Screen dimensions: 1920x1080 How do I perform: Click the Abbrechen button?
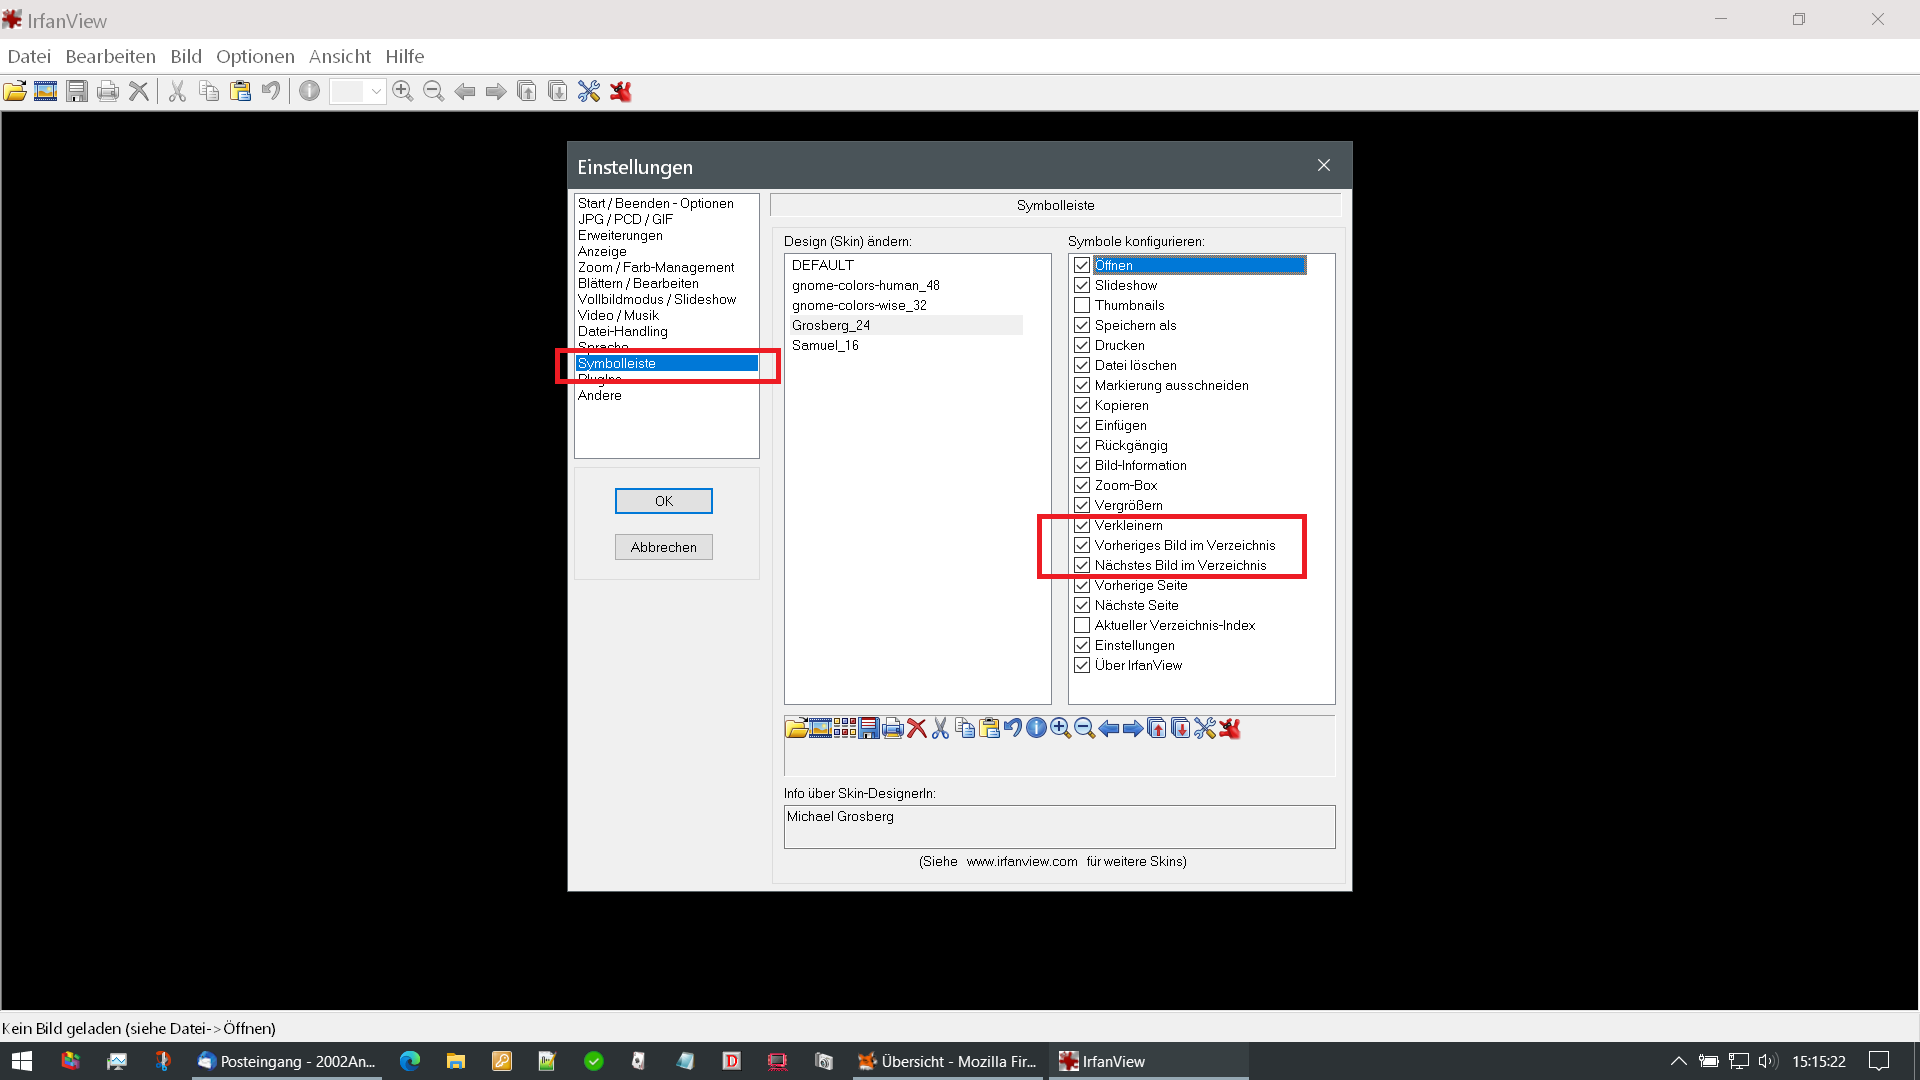point(663,547)
